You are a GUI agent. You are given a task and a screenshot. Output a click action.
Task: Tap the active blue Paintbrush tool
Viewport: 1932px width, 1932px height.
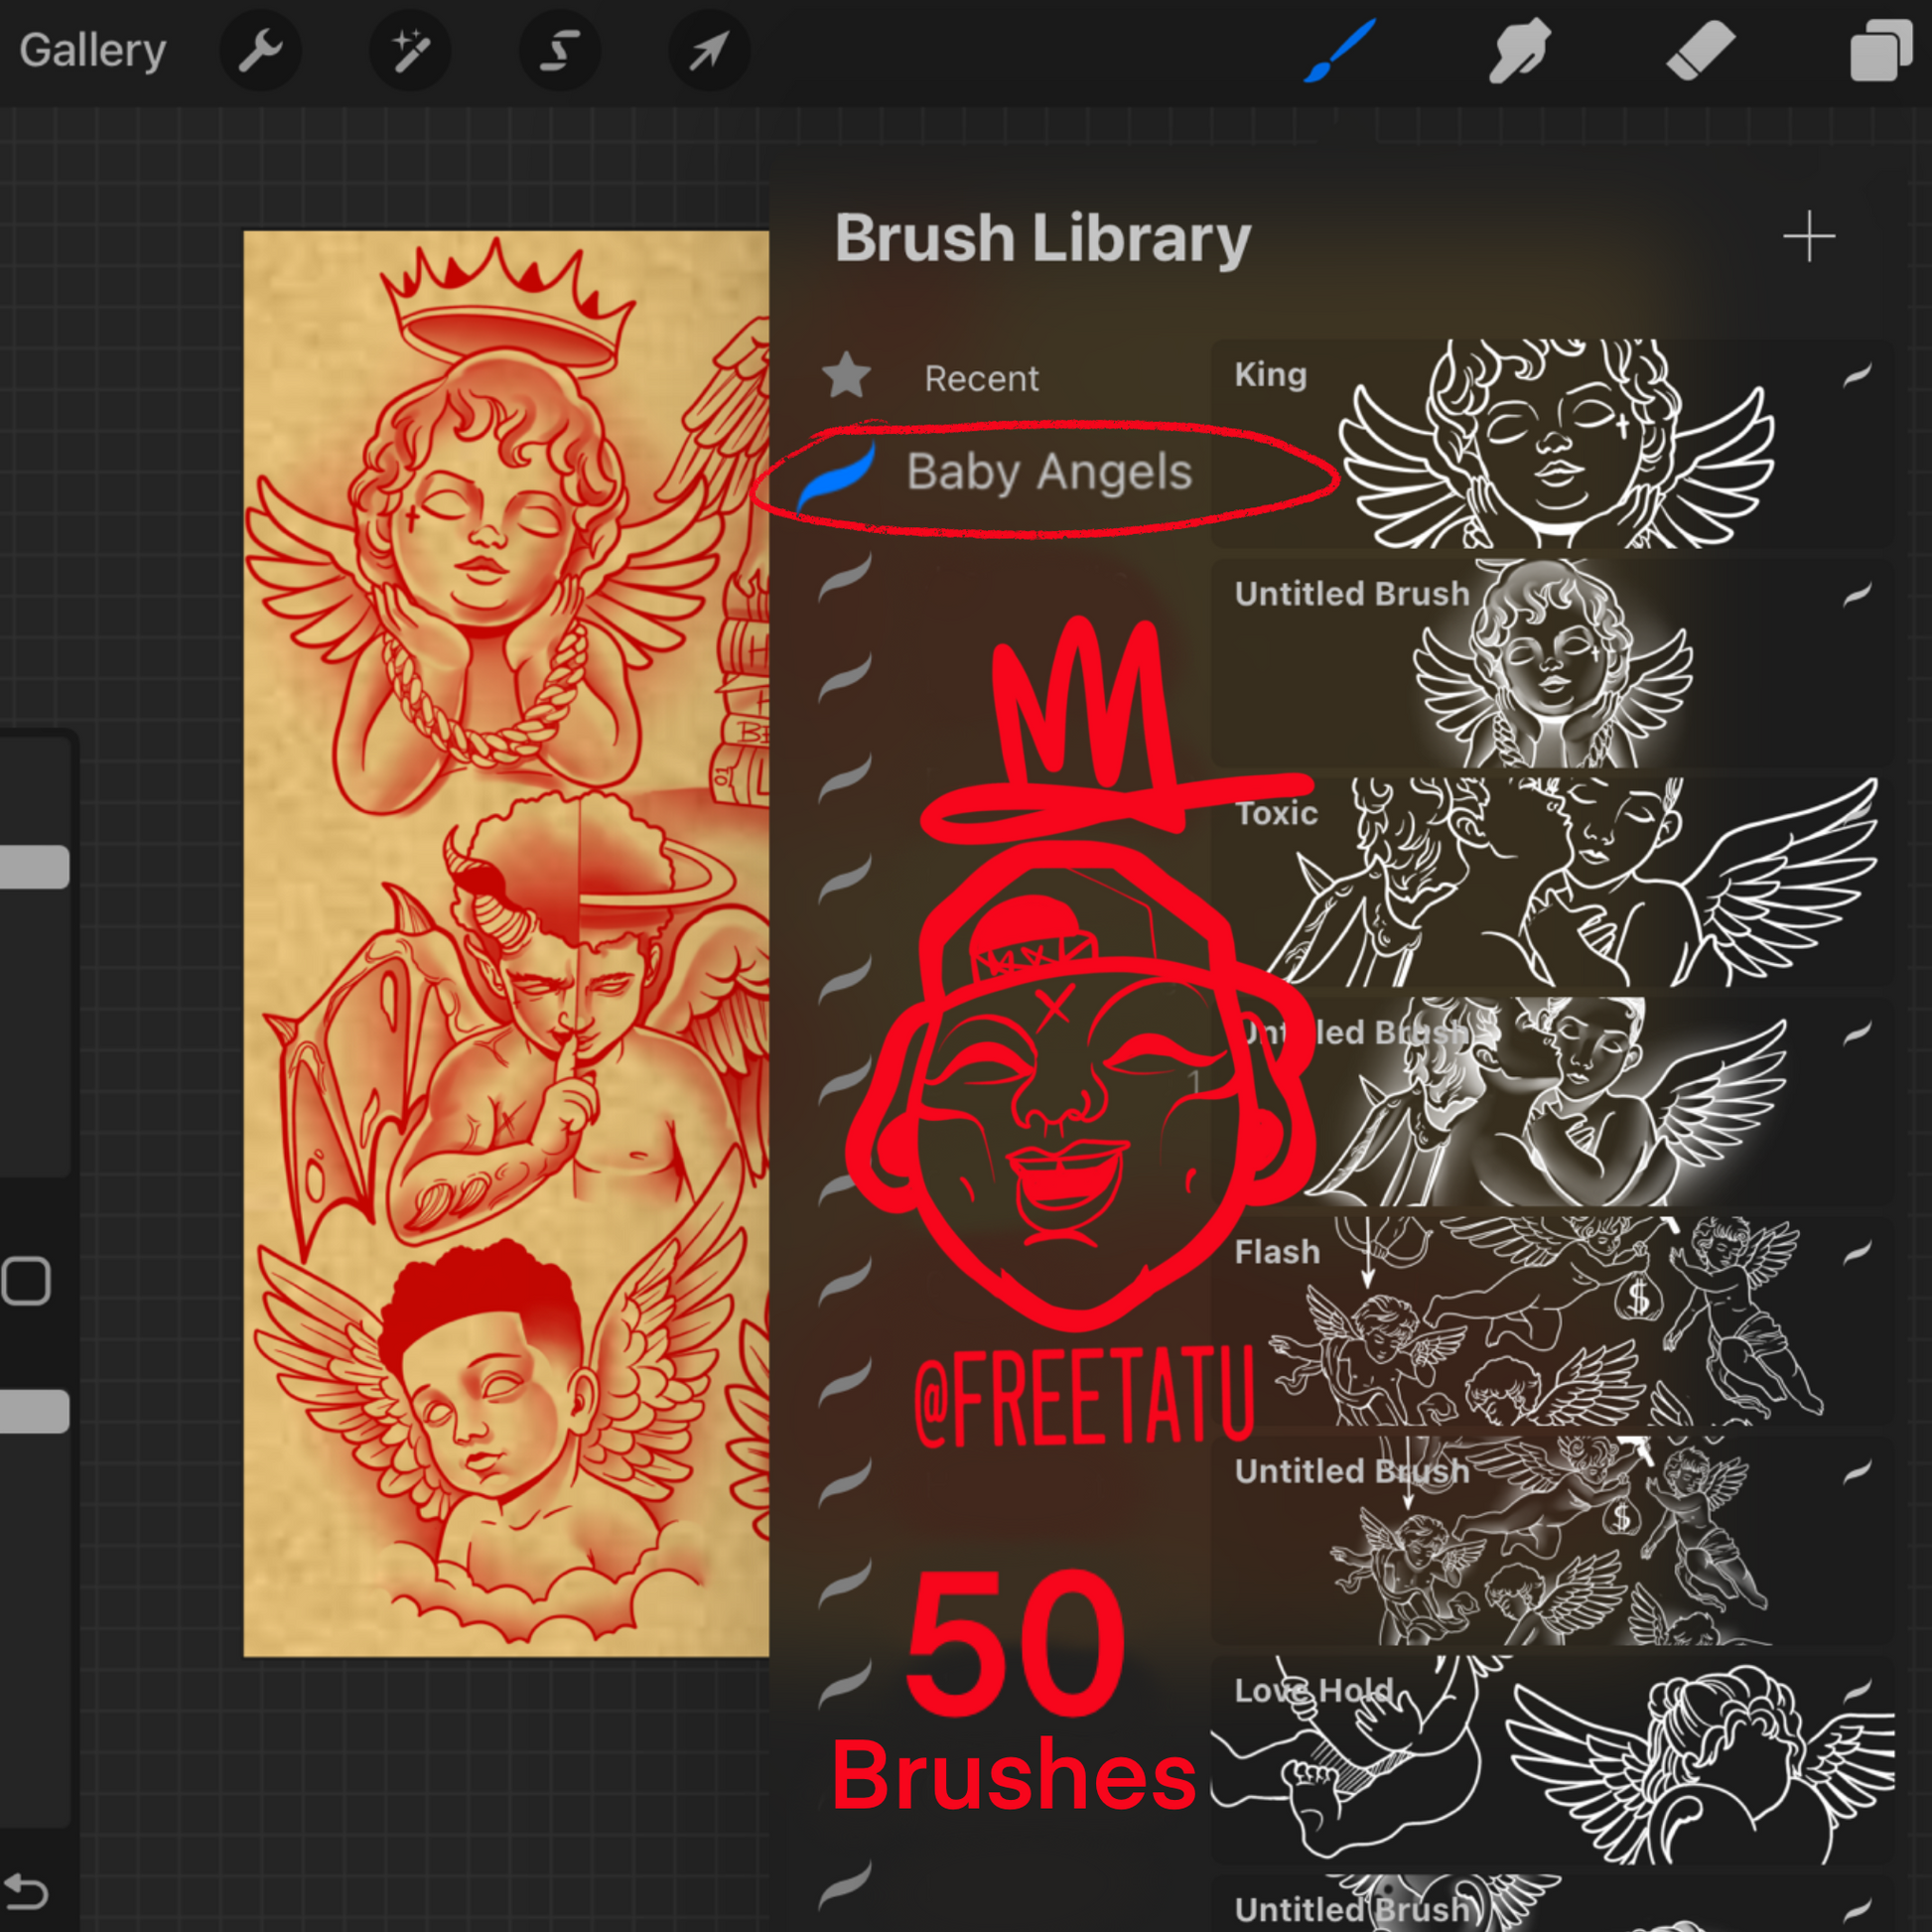click(1340, 50)
